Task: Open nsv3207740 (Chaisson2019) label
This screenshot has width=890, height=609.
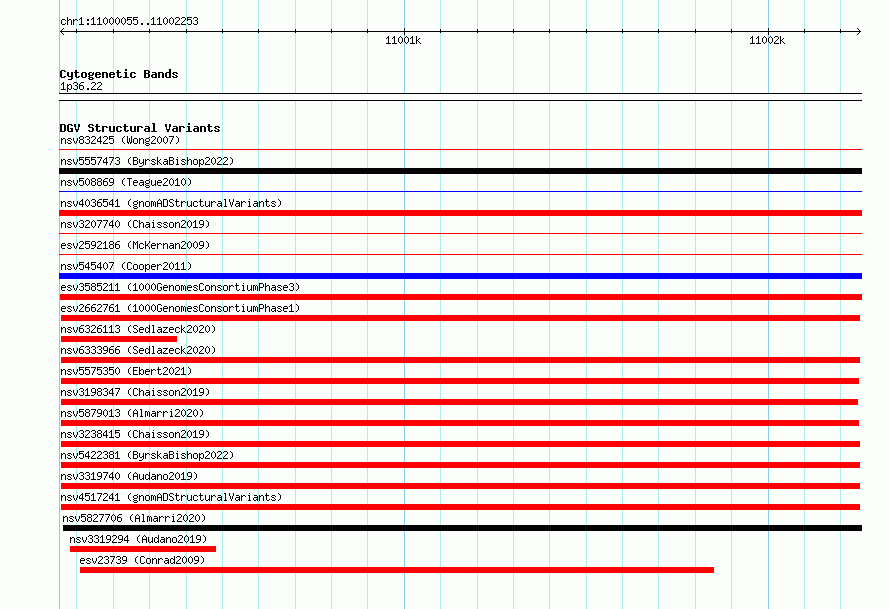Action: click(x=135, y=224)
